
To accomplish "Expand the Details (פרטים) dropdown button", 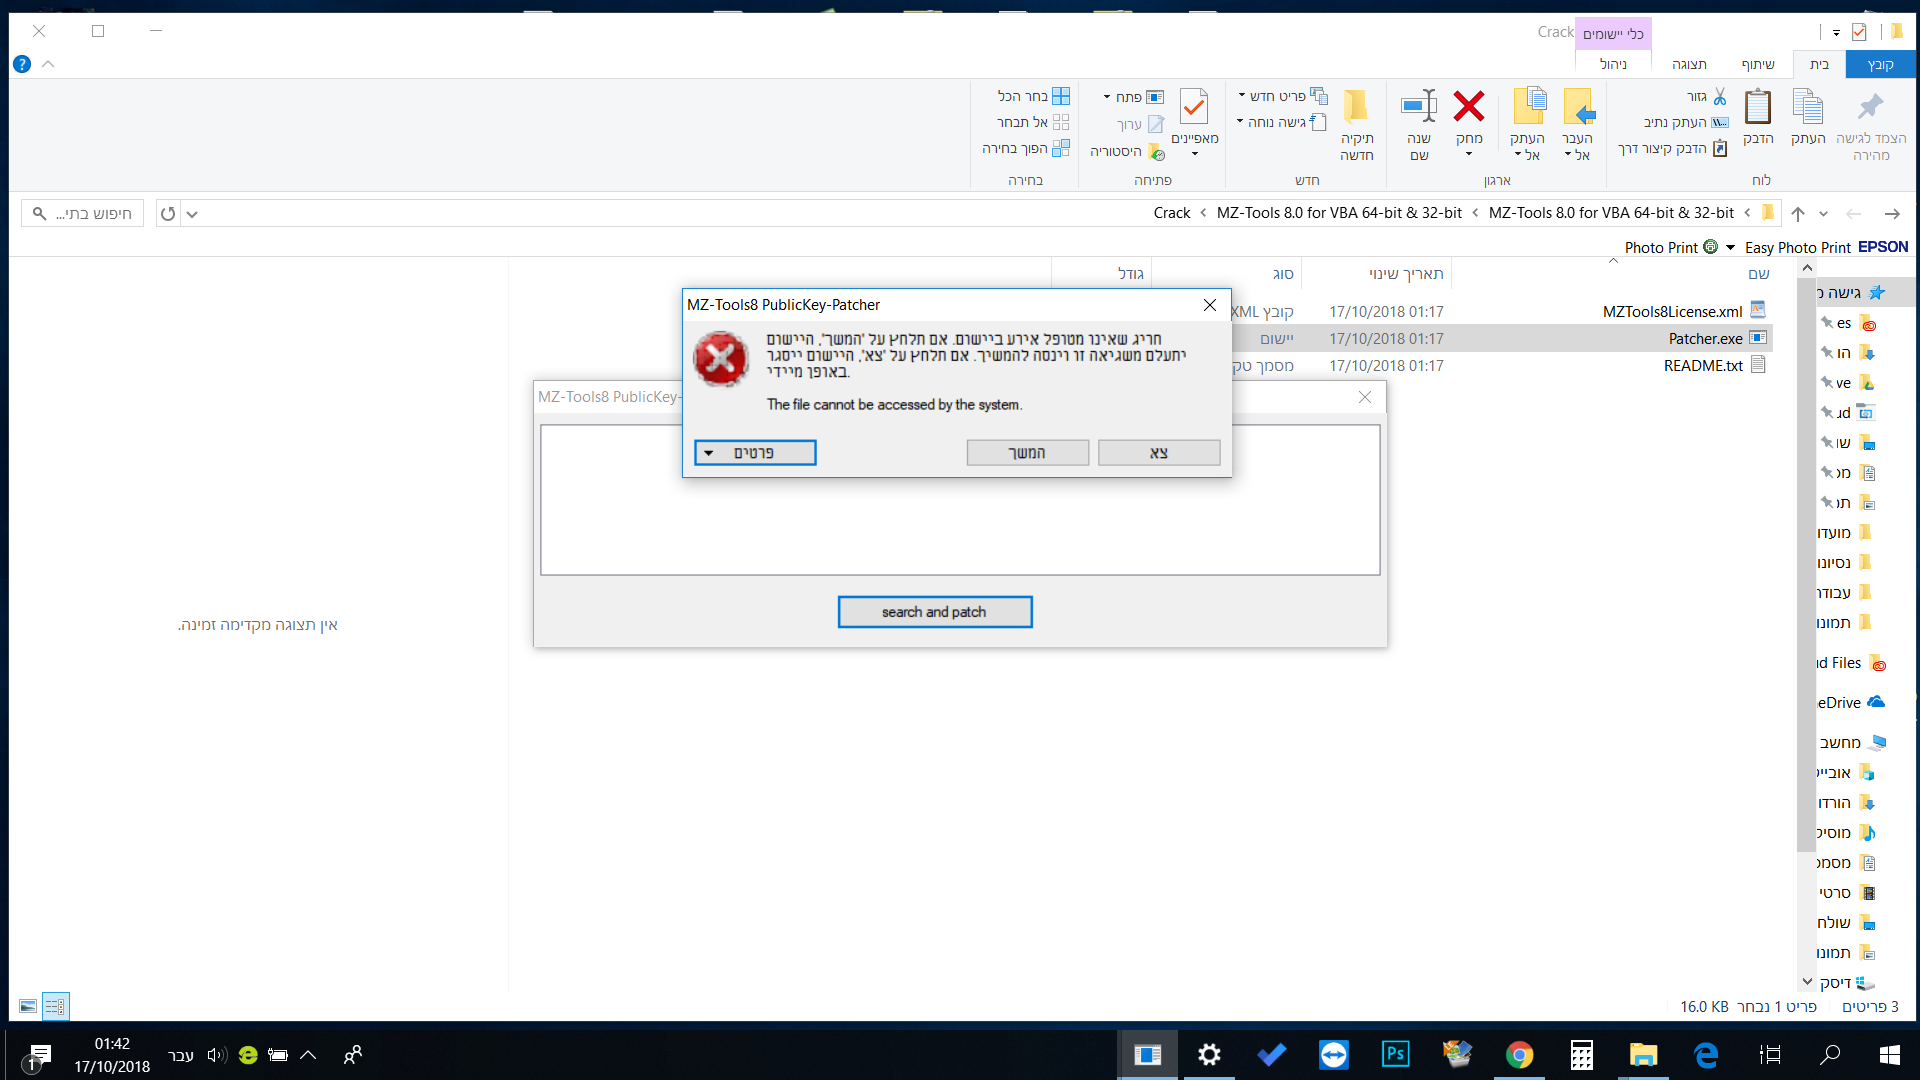I will [755, 453].
